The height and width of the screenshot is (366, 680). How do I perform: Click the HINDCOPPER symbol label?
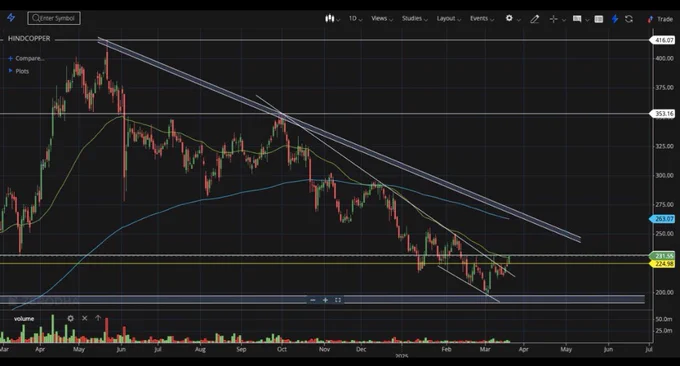tap(29, 39)
